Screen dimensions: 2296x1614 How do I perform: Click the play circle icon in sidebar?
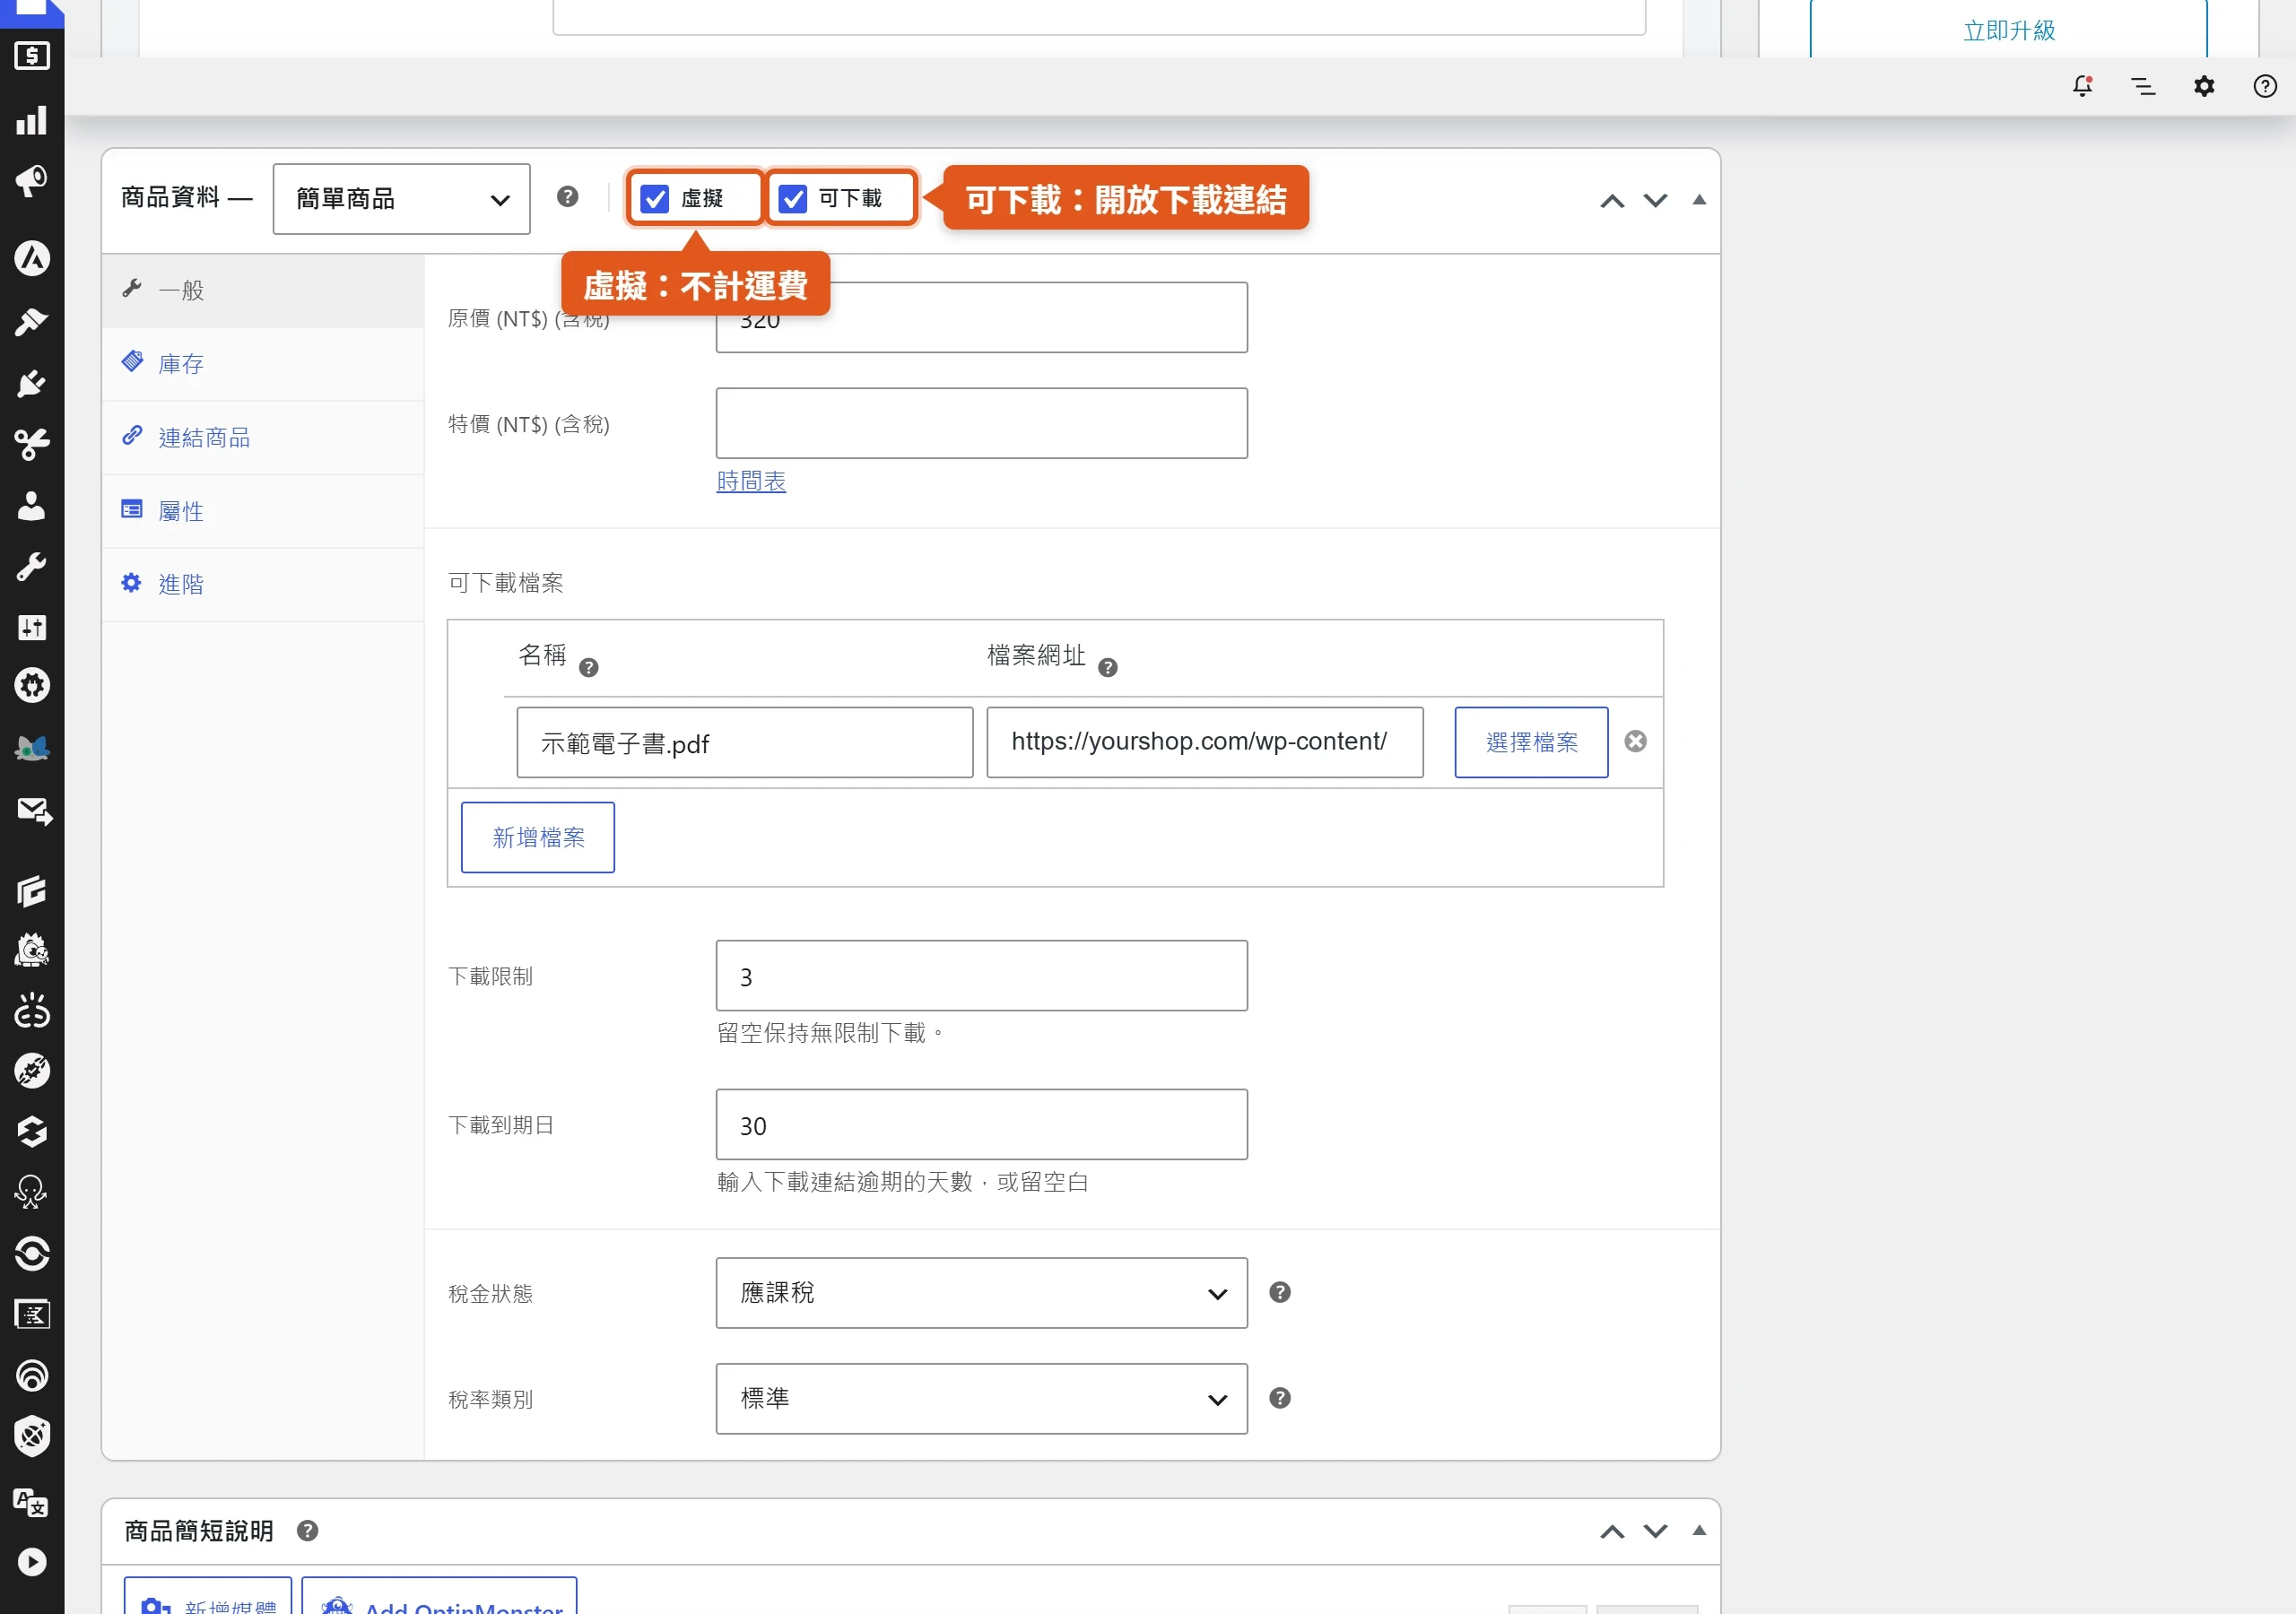[32, 1562]
